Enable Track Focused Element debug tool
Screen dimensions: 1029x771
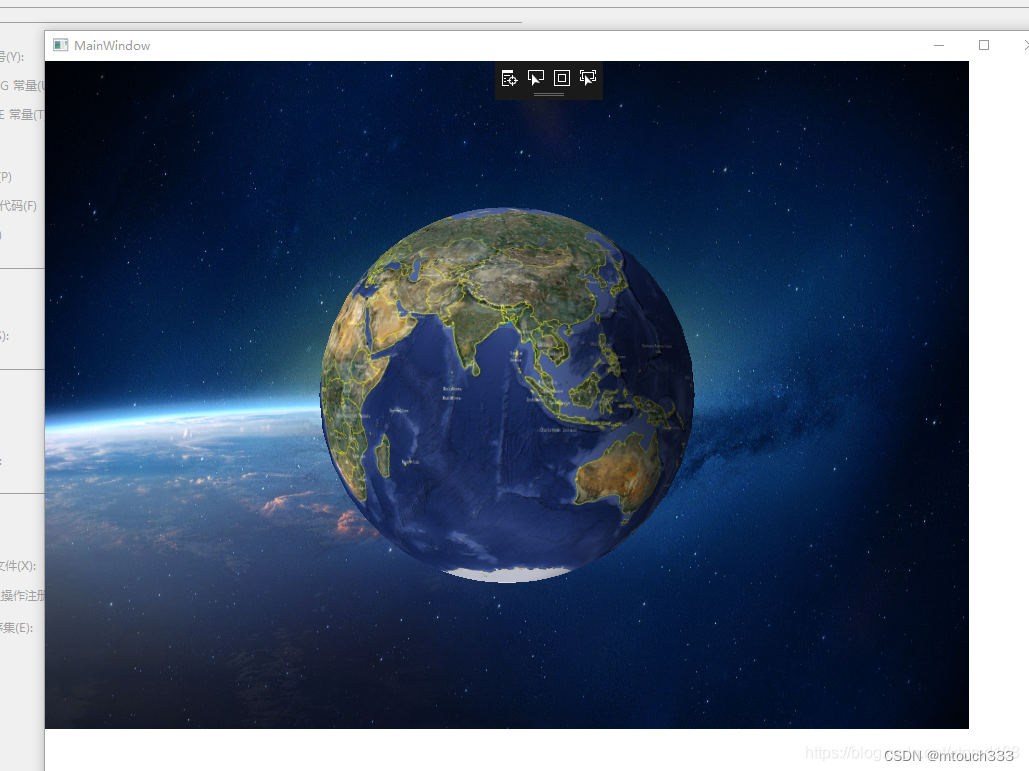(588, 78)
